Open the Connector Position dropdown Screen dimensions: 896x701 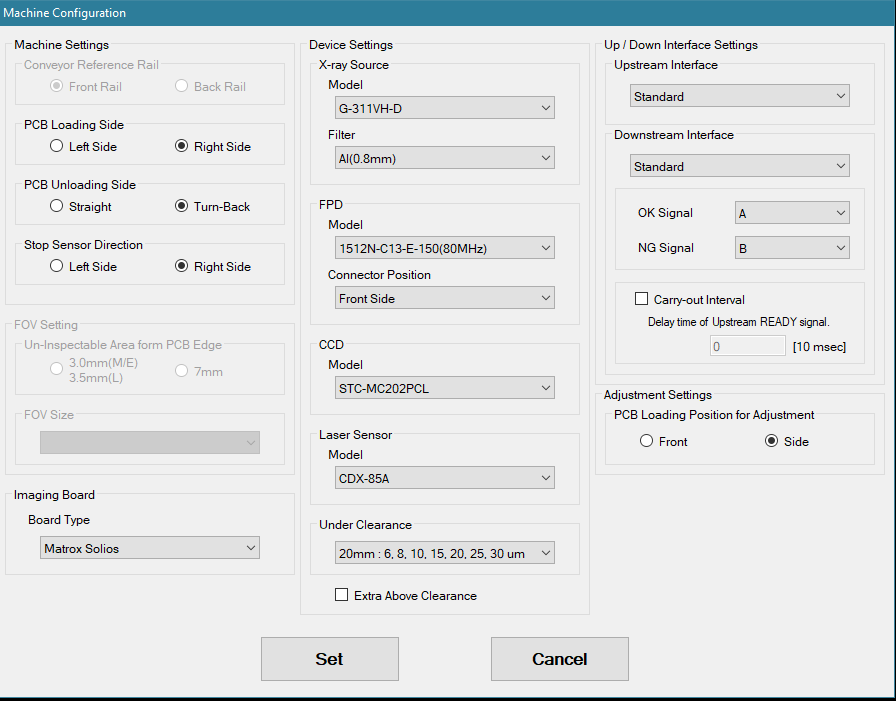coord(445,298)
